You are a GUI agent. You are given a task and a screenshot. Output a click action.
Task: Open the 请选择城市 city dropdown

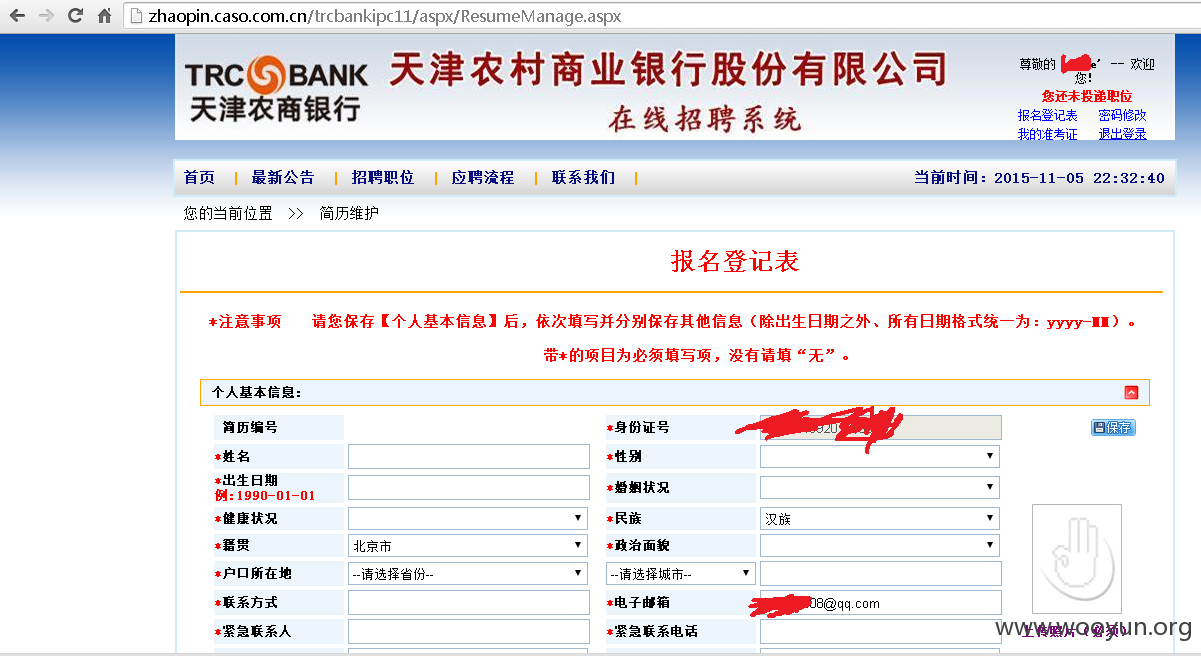click(x=681, y=574)
